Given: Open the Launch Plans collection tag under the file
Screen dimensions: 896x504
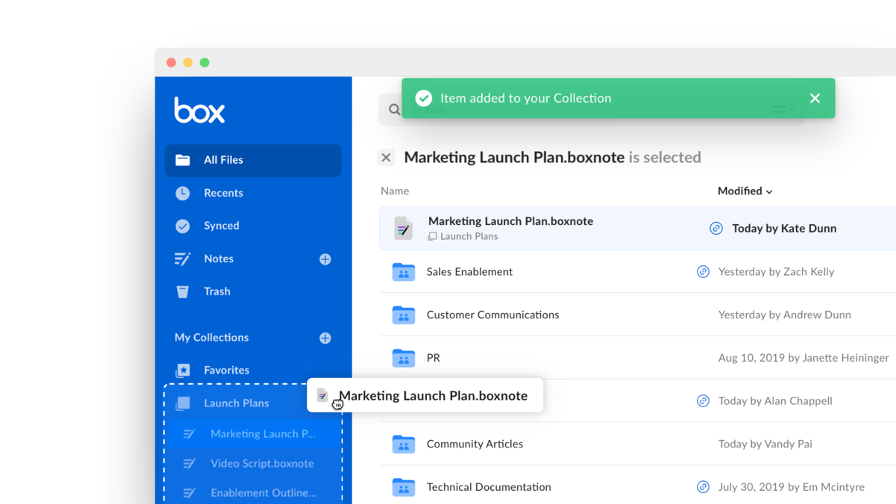Looking at the screenshot, I should tap(463, 236).
